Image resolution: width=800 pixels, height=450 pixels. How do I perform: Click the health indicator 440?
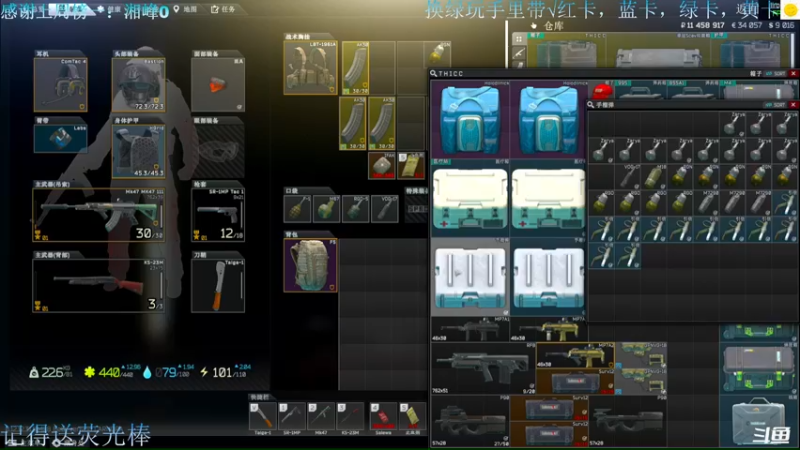[112, 372]
